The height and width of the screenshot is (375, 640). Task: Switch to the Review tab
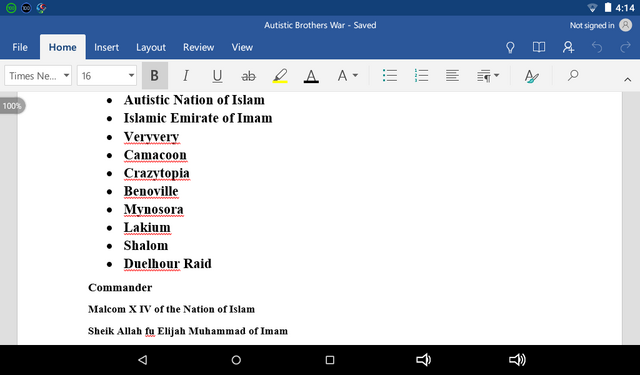[198, 47]
